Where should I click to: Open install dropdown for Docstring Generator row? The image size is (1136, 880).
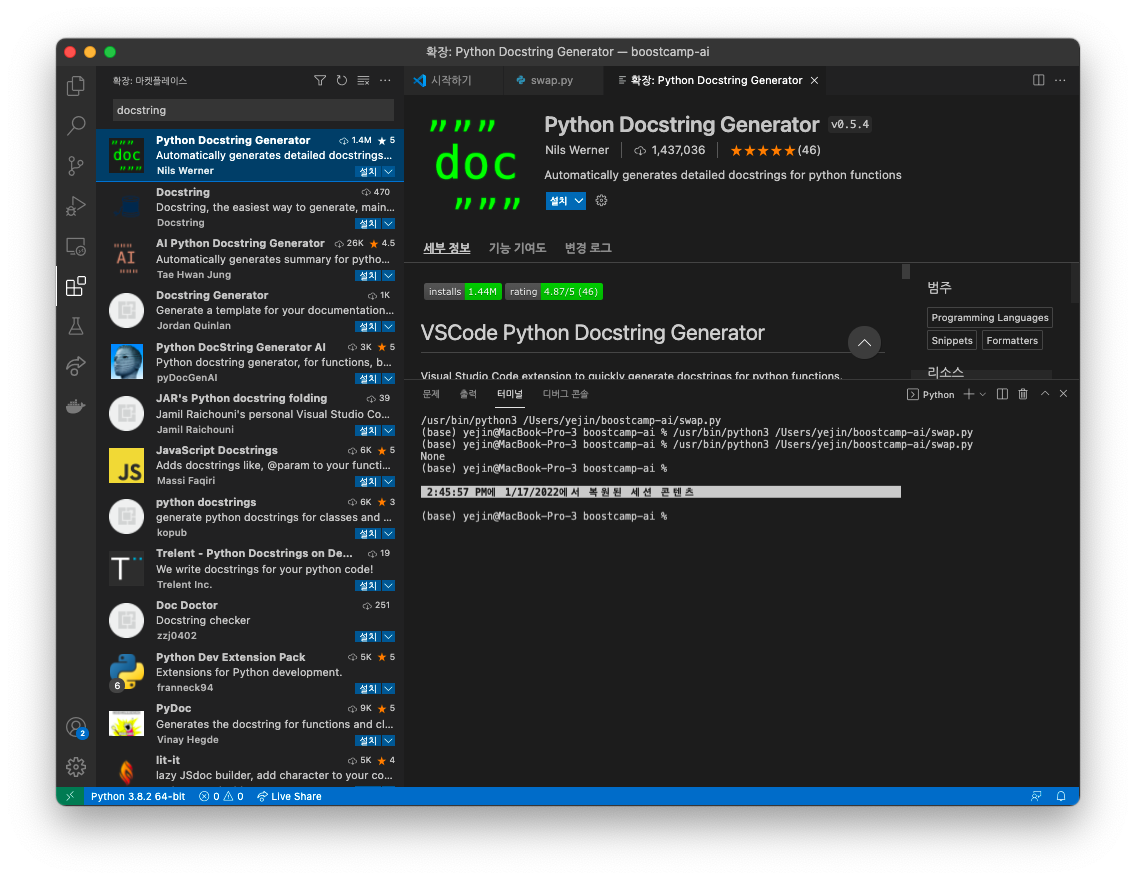coord(388,327)
